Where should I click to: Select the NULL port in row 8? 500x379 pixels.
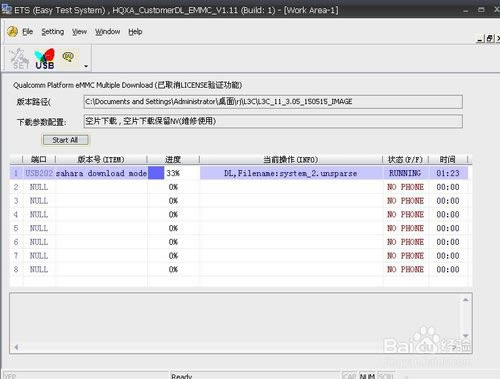click(x=39, y=269)
